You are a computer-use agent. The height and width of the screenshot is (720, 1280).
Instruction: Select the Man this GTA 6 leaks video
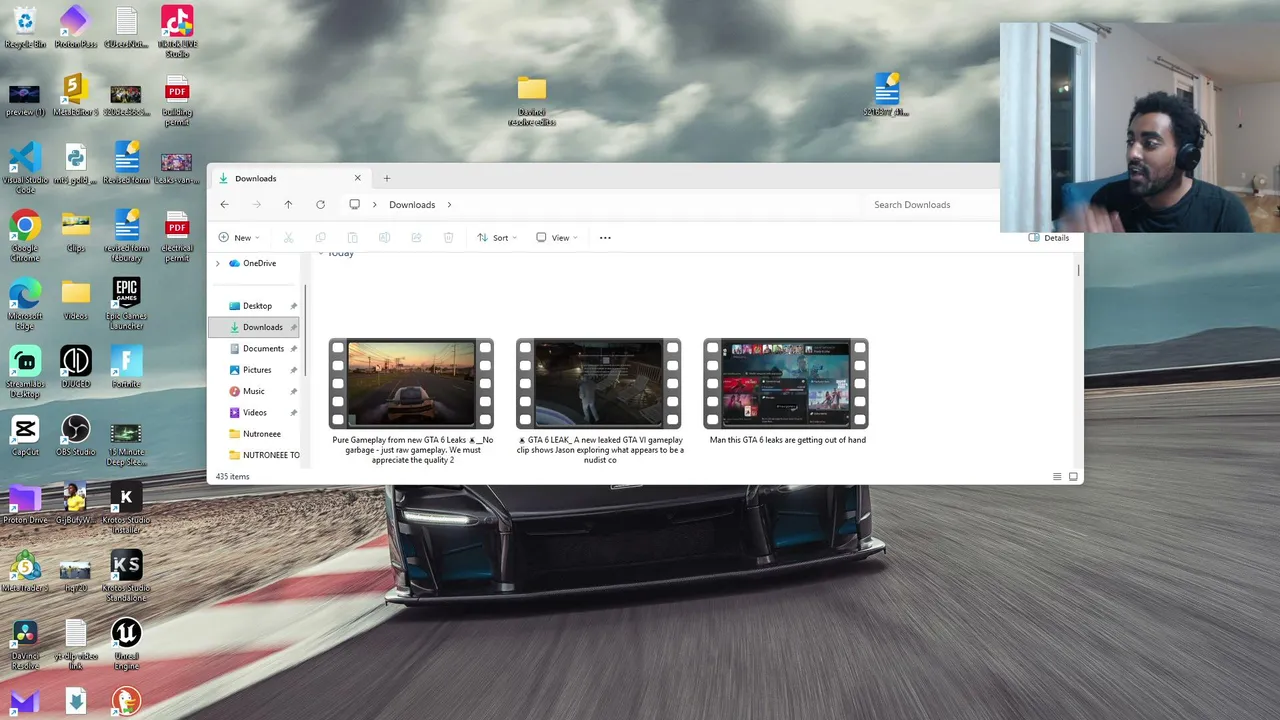pos(787,392)
